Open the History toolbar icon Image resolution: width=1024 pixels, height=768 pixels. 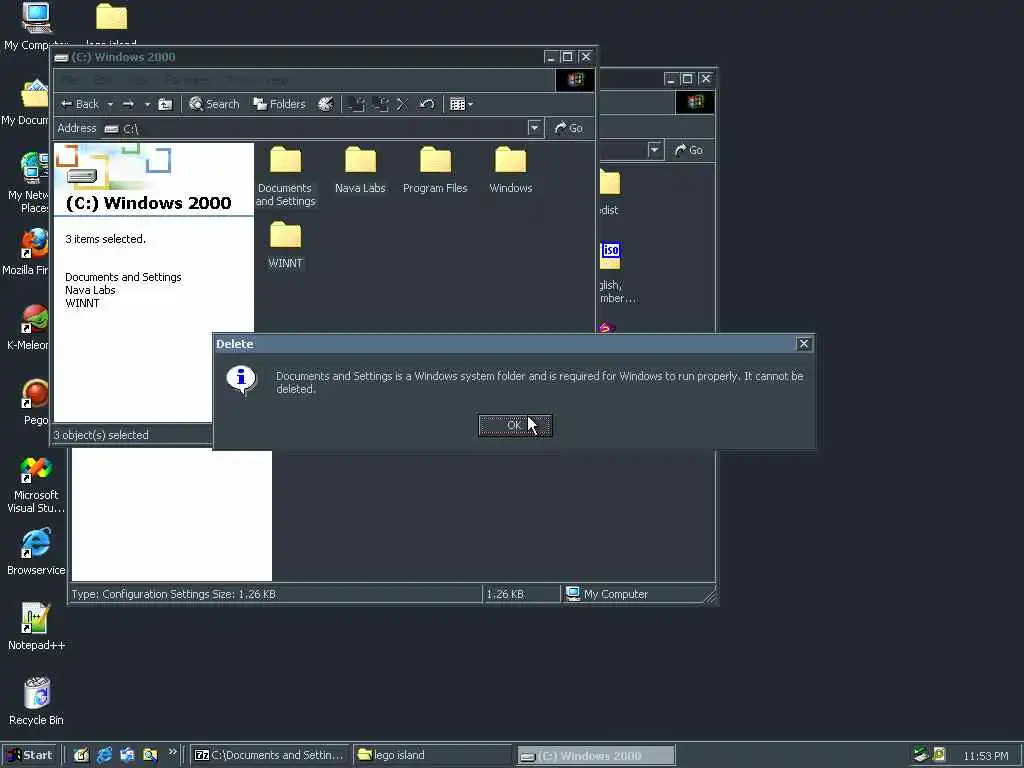[x=326, y=104]
